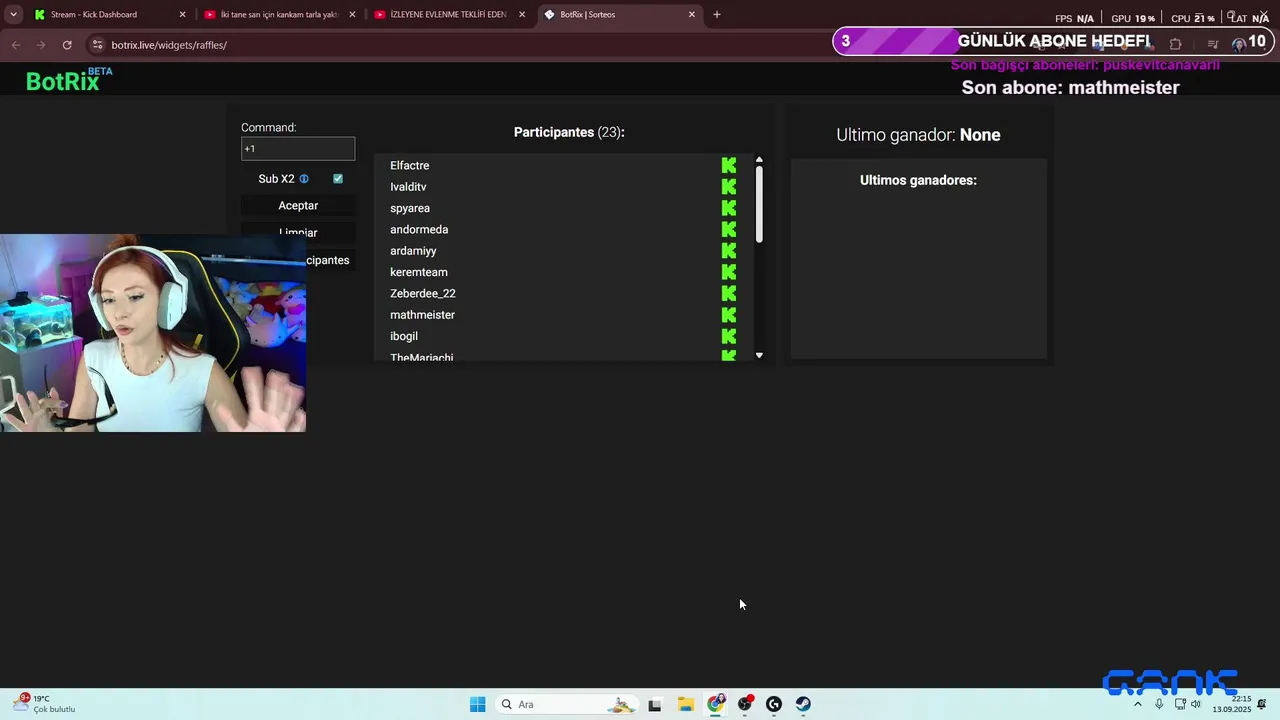Click the Kick icon beside Zeberdee_22

(x=729, y=294)
